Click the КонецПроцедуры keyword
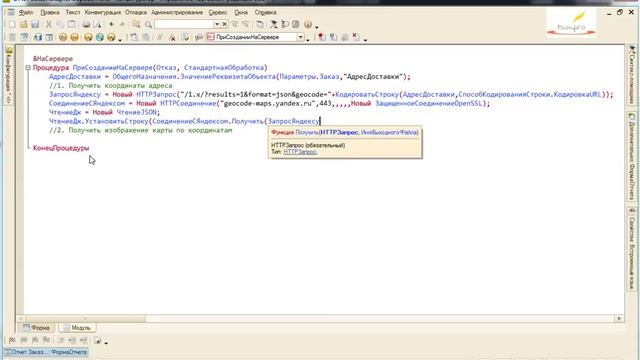The width and height of the screenshot is (640, 360). [x=61, y=148]
